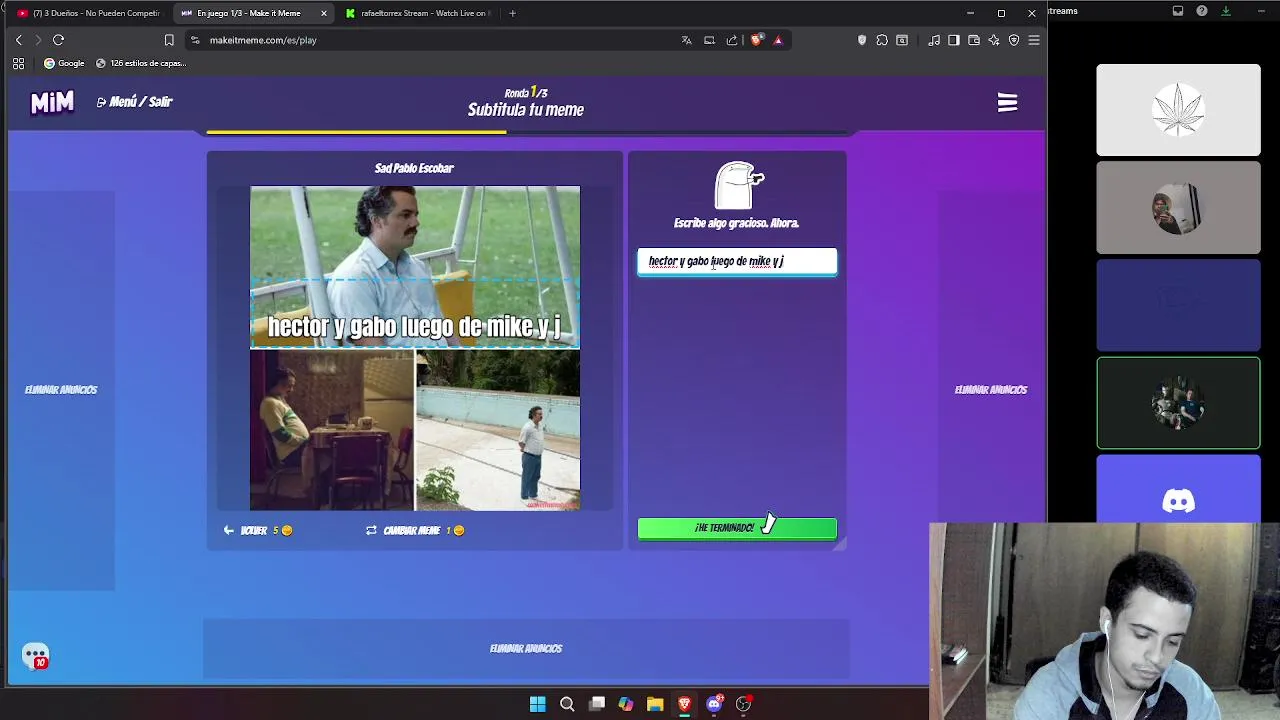Image resolution: width=1280 pixels, height=720 pixels.
Task: Open the 126 estilos de capas bookmark
Action: (141, 63)
